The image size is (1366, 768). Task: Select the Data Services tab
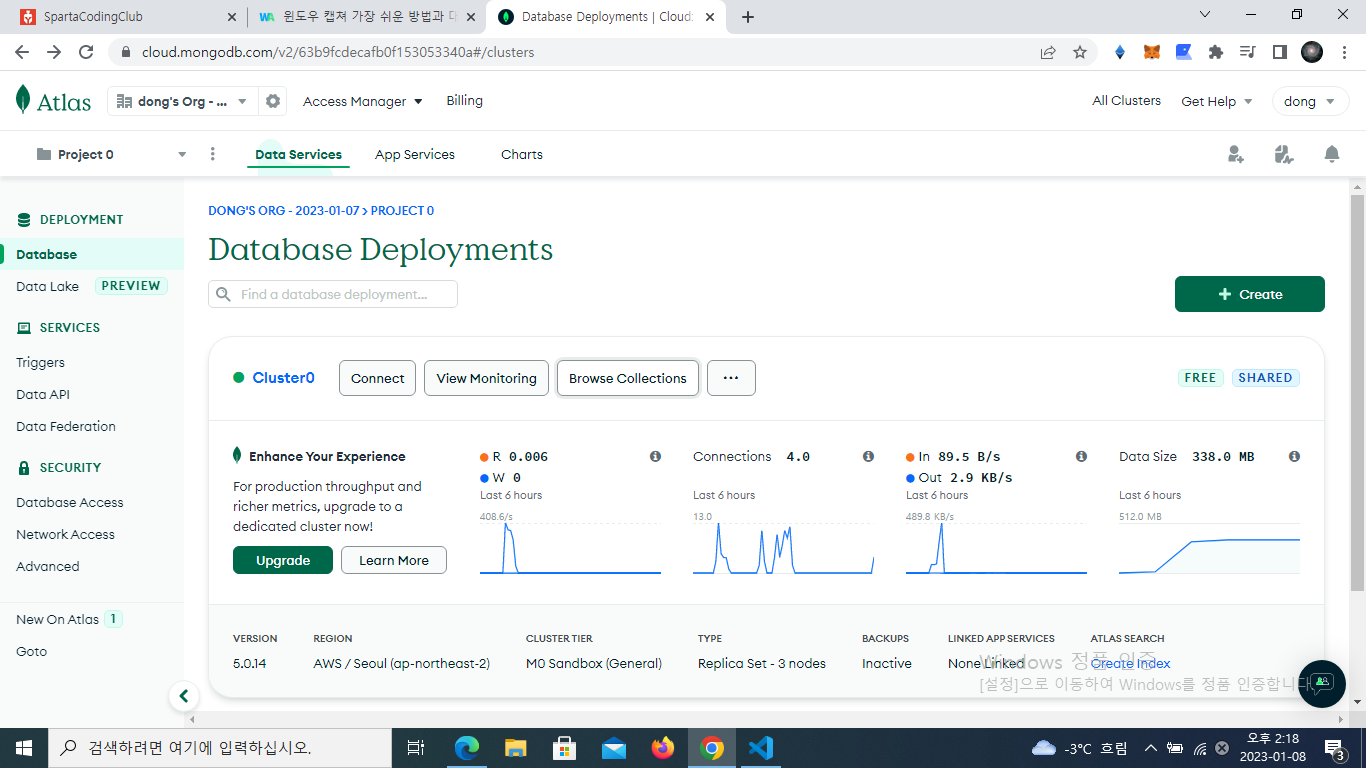(298, 155)
